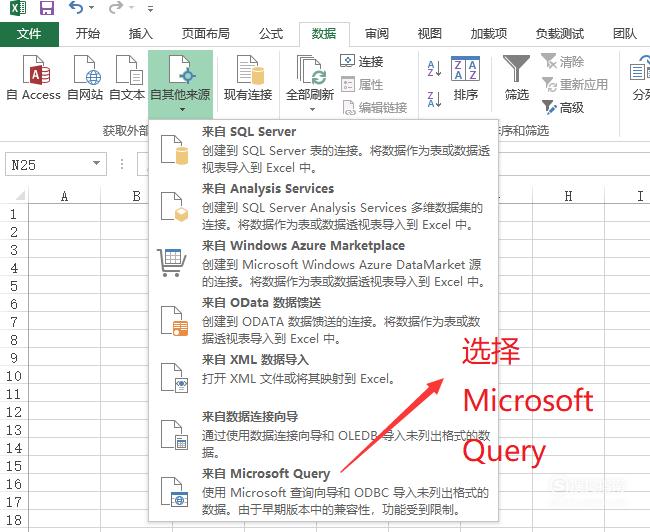650x532 pixels.
Task: Click the N25 name box field
Action: 47,165
